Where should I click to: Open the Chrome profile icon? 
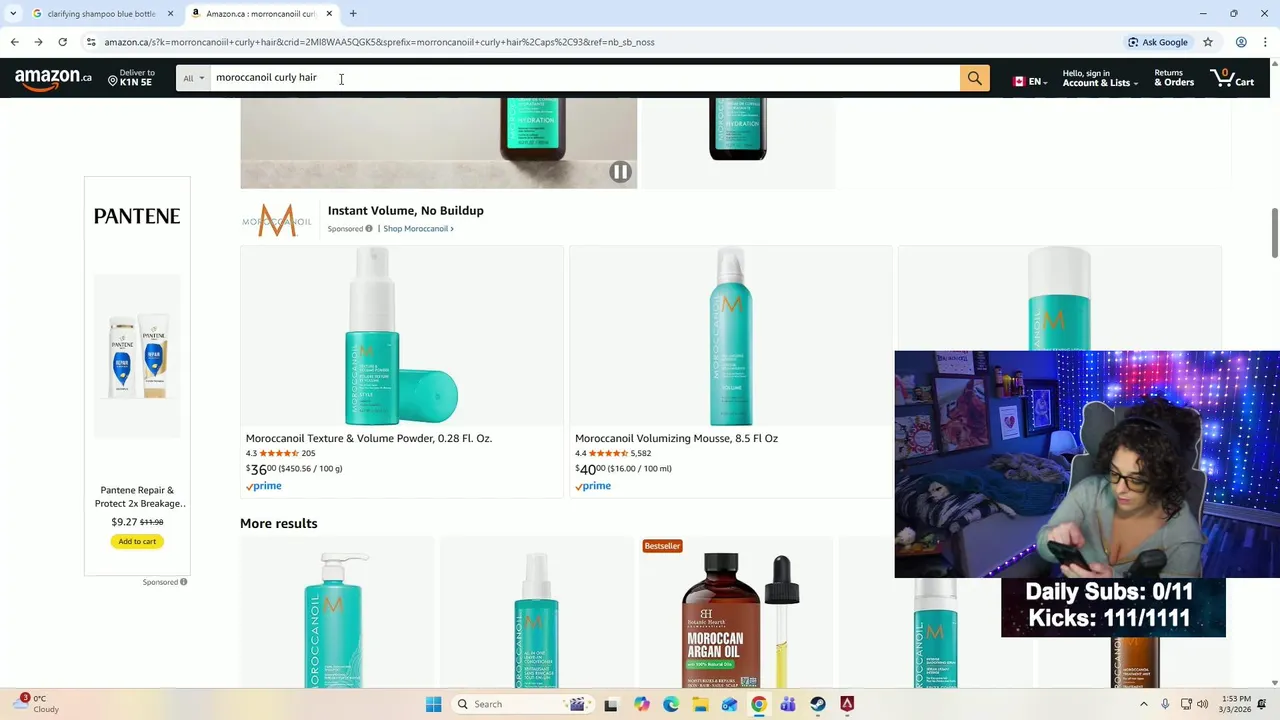1241,42
